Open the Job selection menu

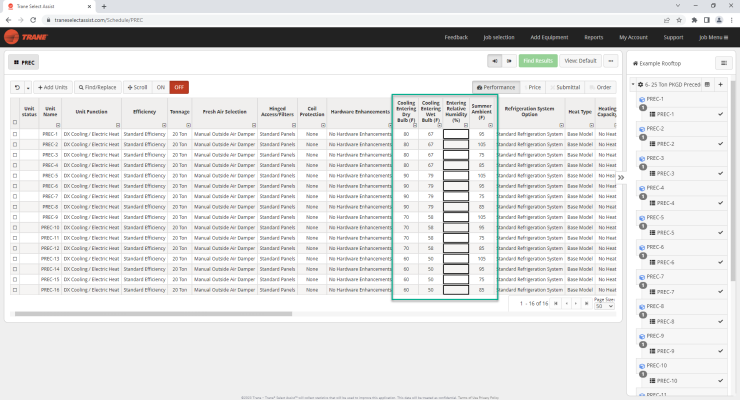pos(499,37)
